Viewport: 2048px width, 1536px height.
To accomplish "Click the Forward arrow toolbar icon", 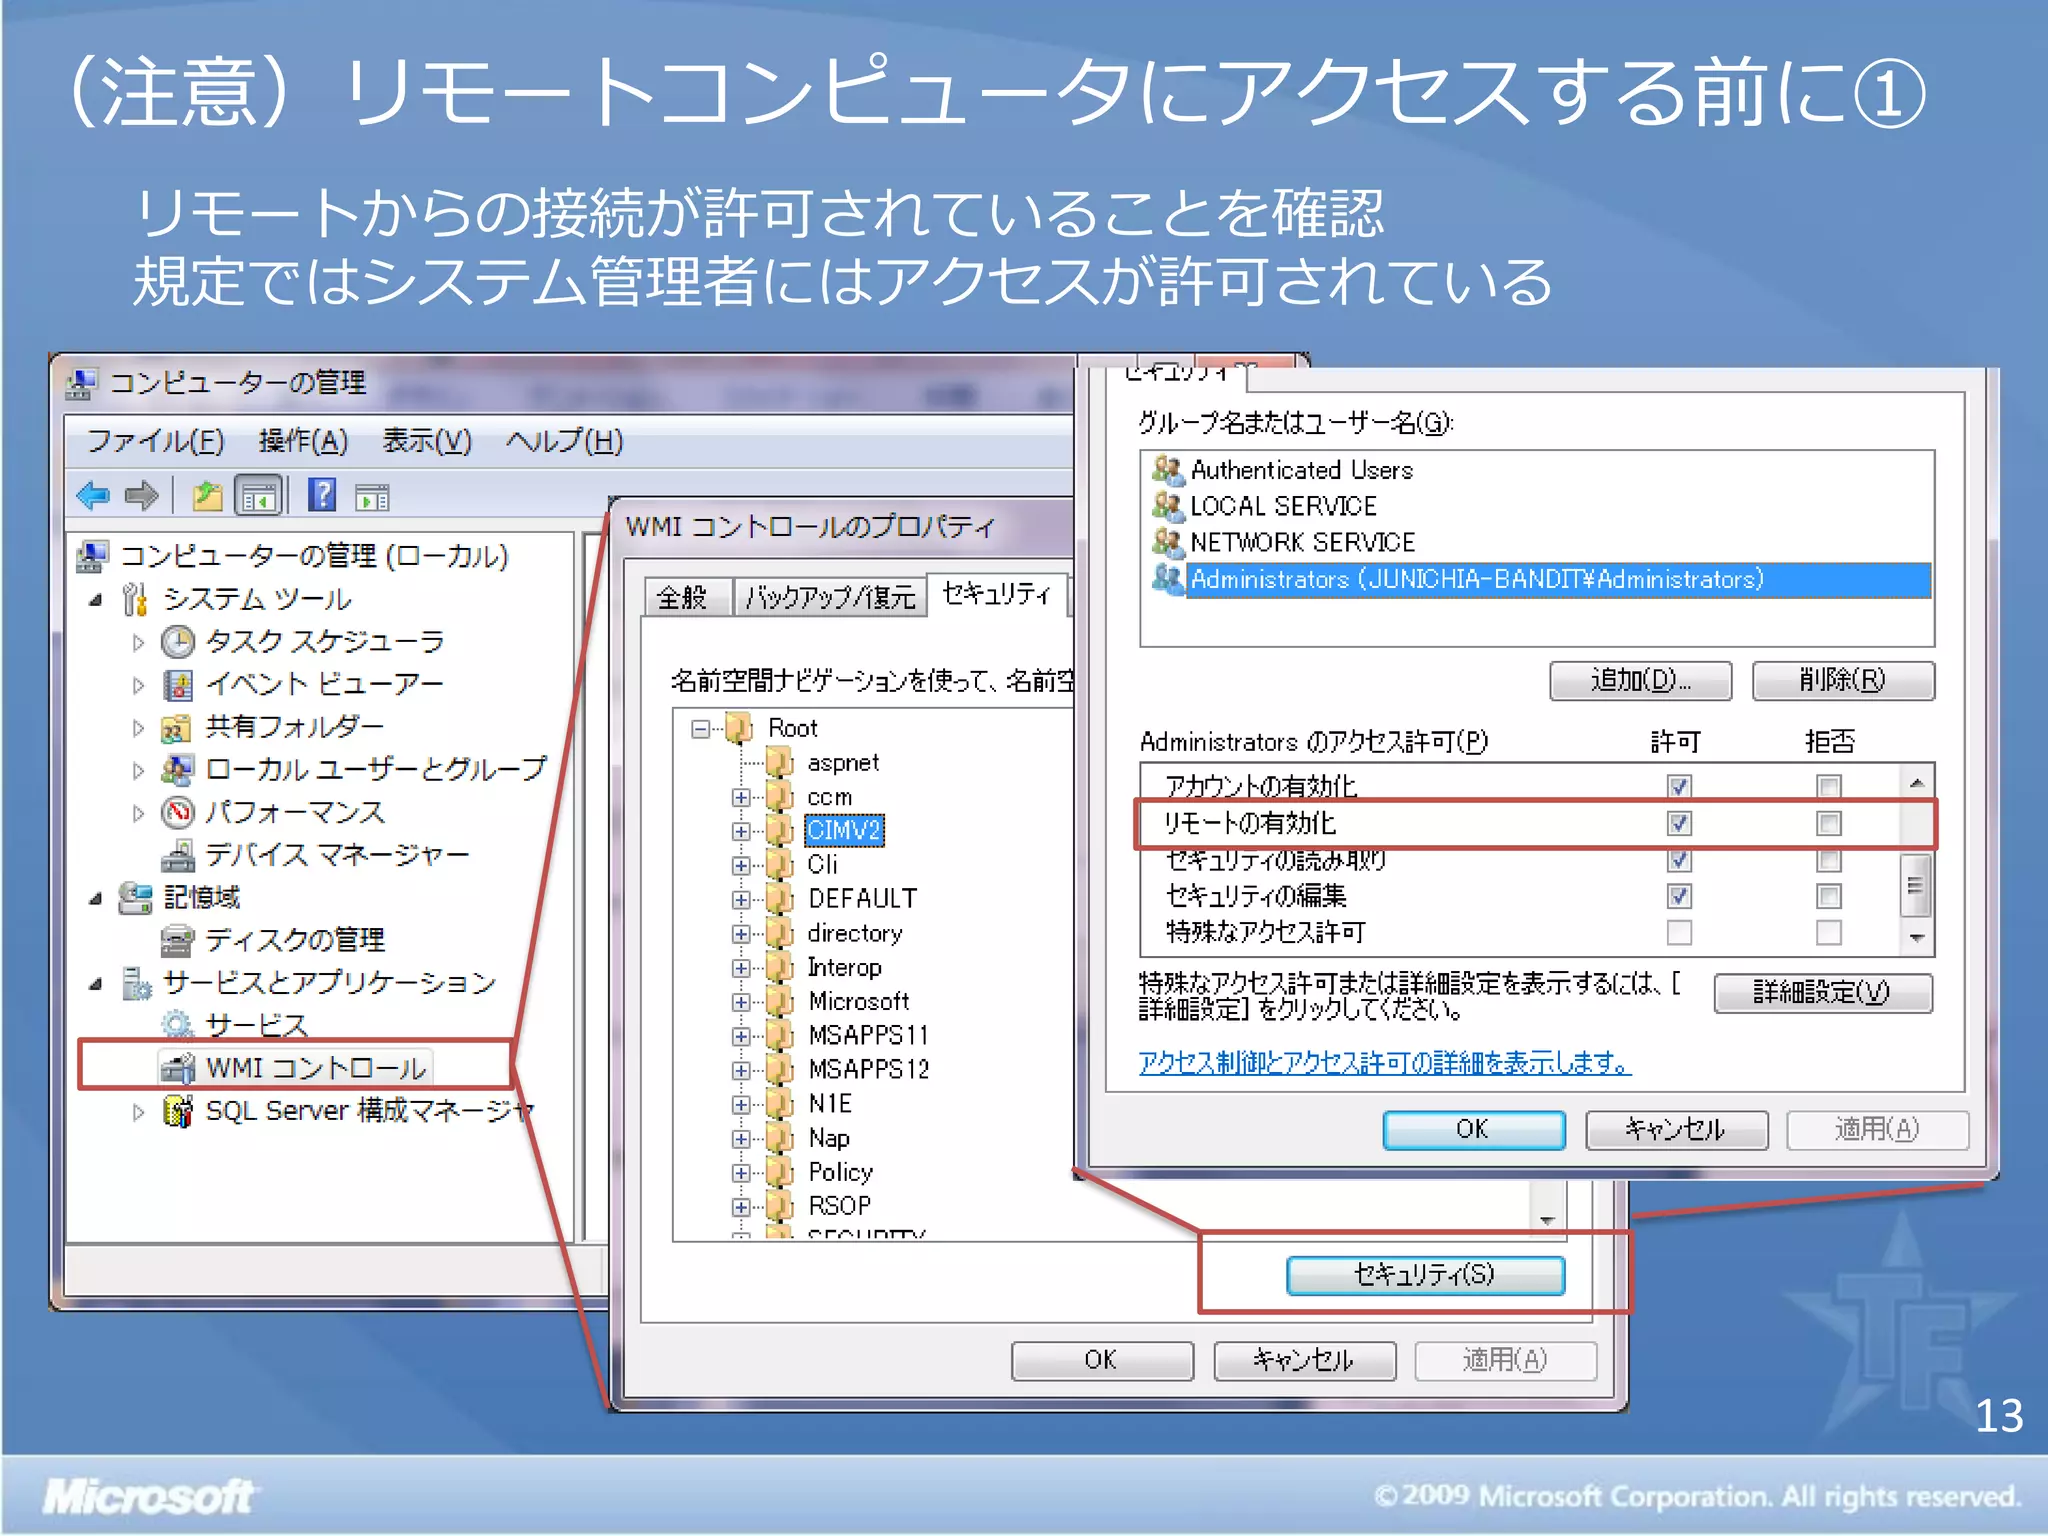I will 141,495.
